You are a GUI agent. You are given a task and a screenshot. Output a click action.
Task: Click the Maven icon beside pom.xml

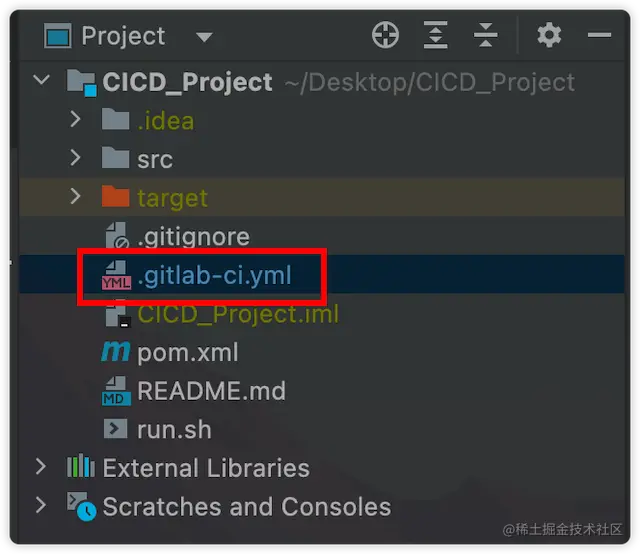116,352
